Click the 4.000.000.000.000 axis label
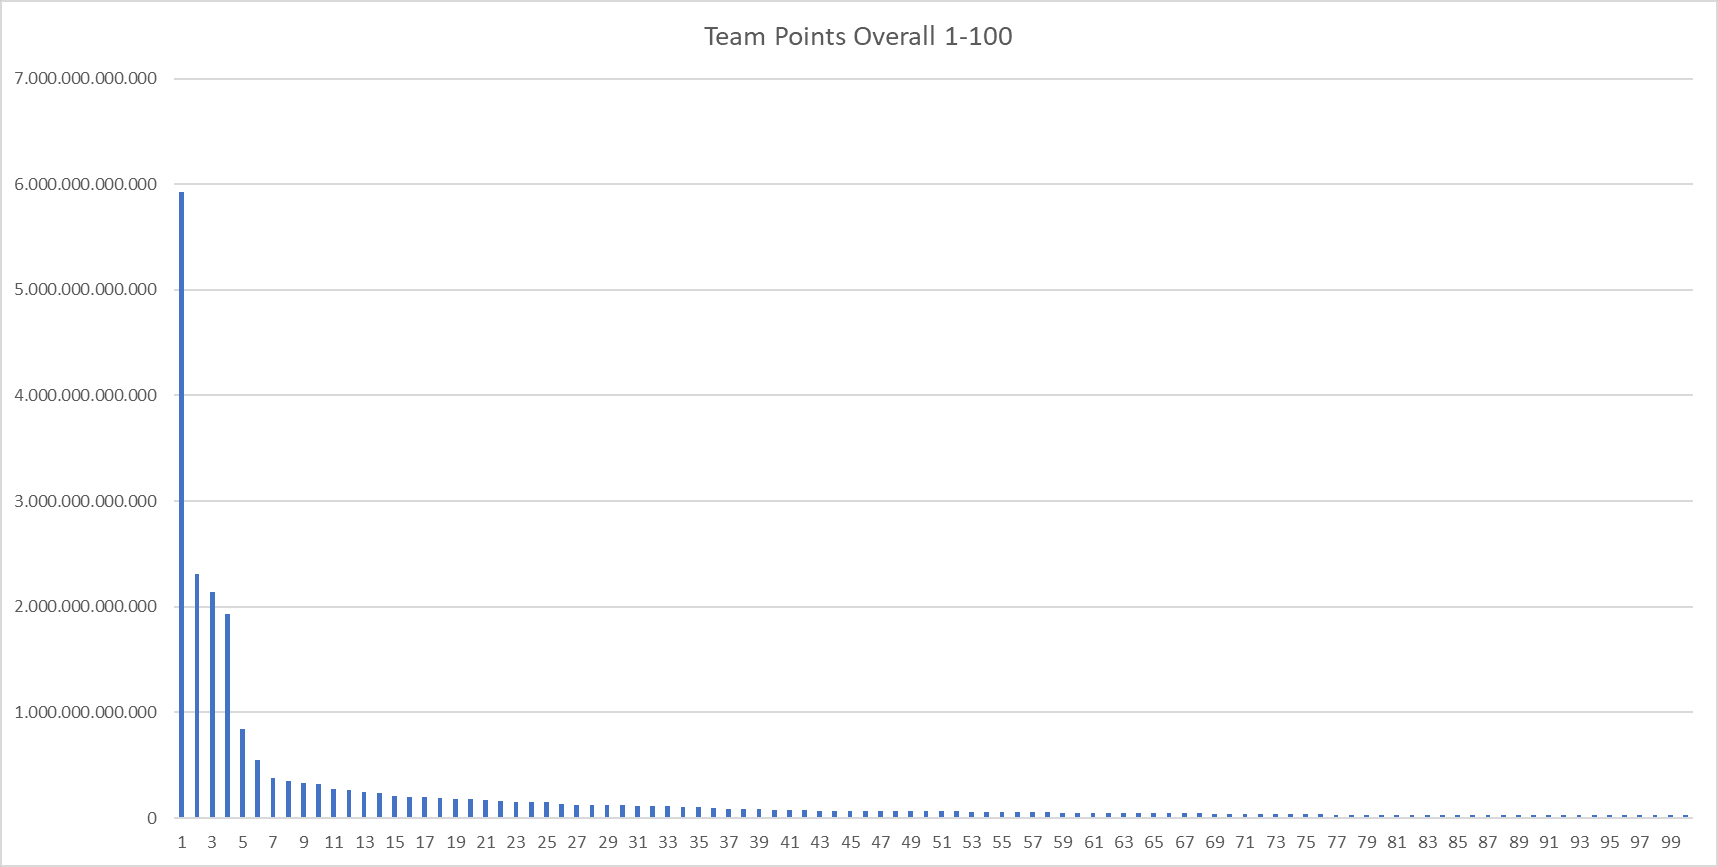1718x867 pixels. (86, 395)
